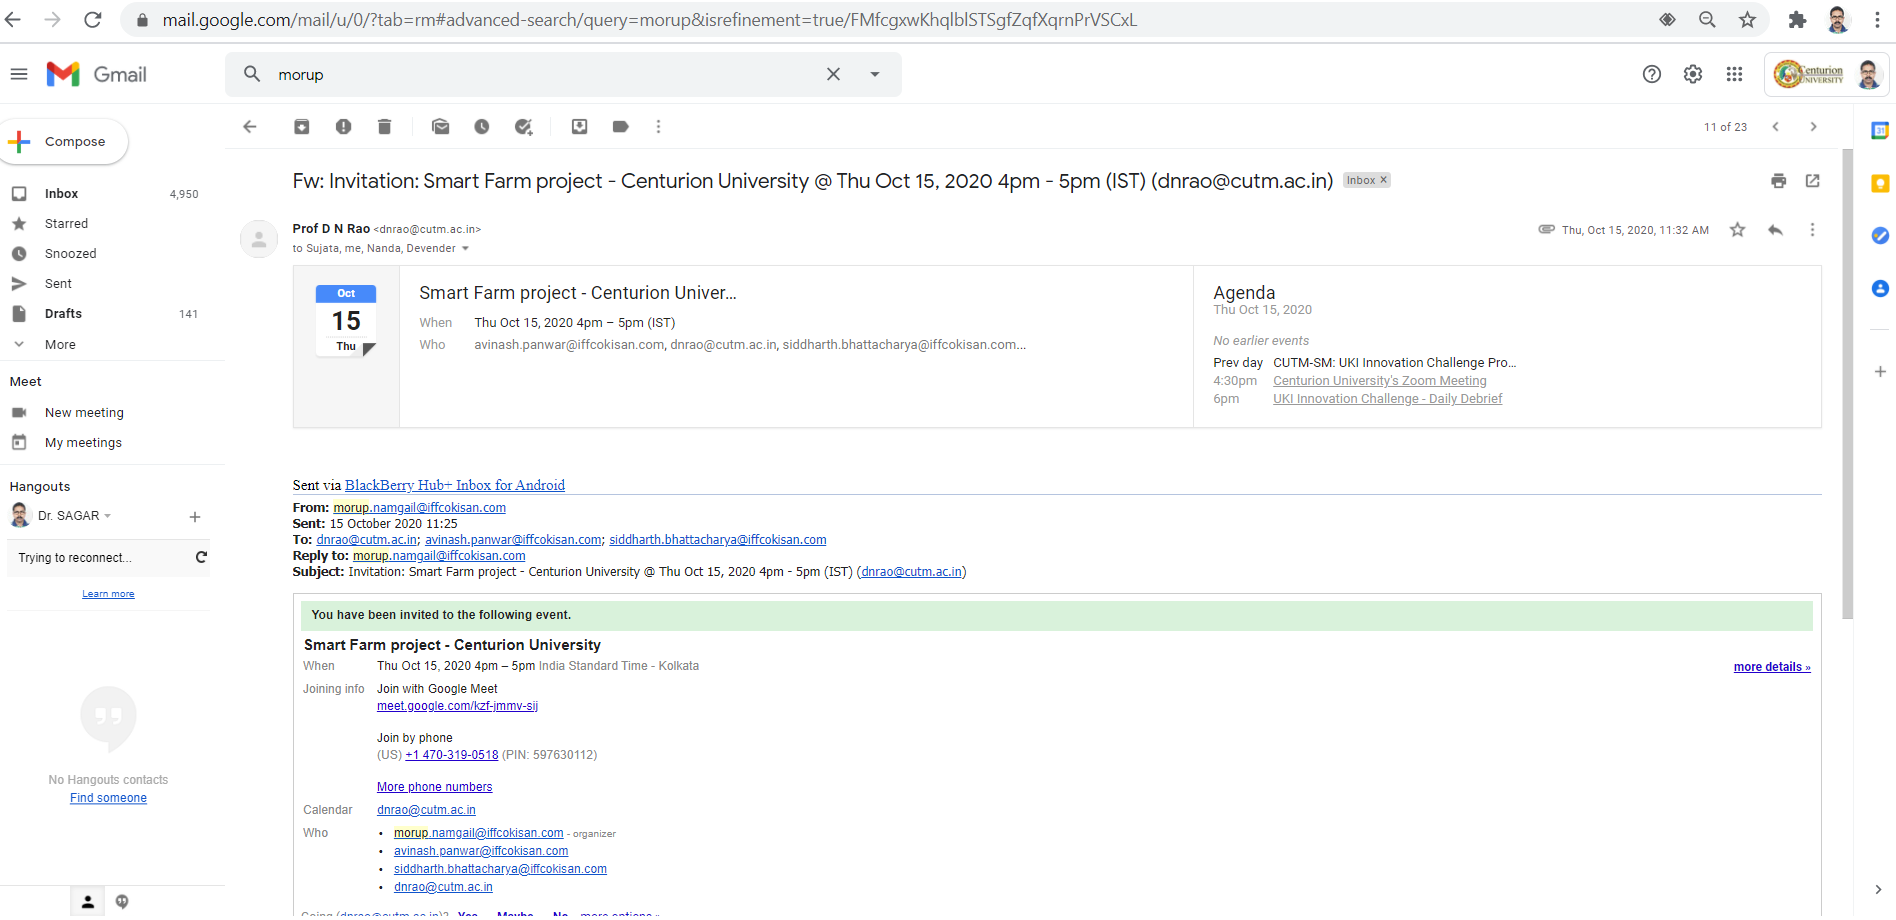This screenshot has height=920, width=1896.
Task: Reload the browser page
Action: [x=92, y=20]
